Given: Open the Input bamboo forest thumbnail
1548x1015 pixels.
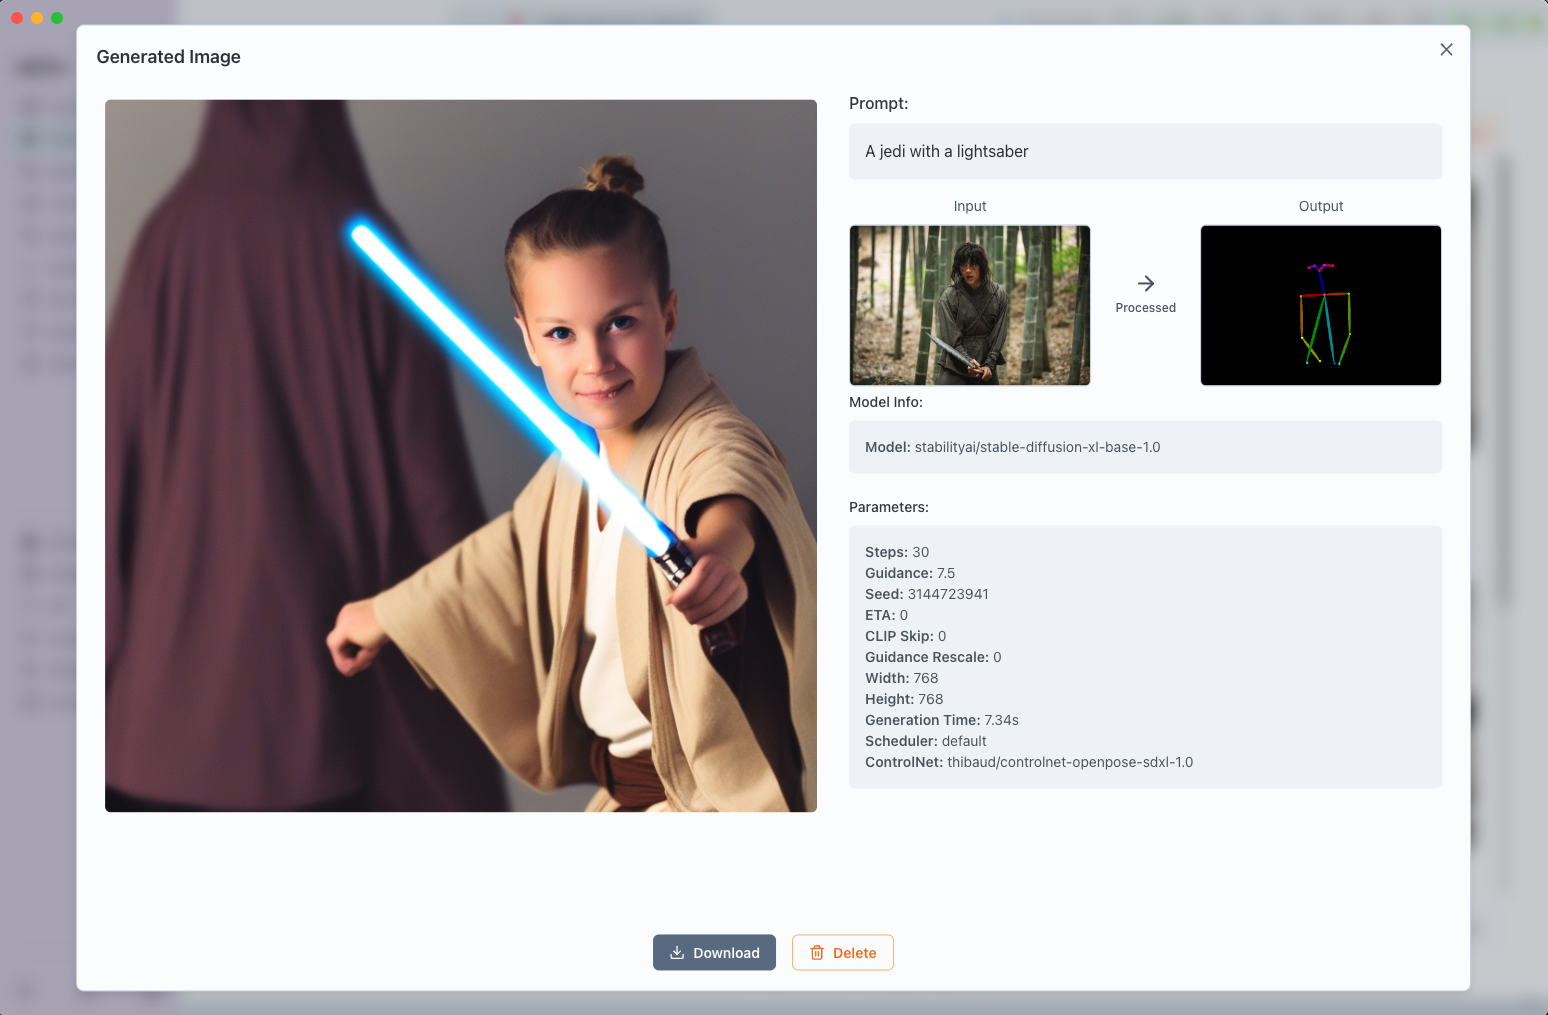Looking at the screenshot, I should click(x=969, y=305).
